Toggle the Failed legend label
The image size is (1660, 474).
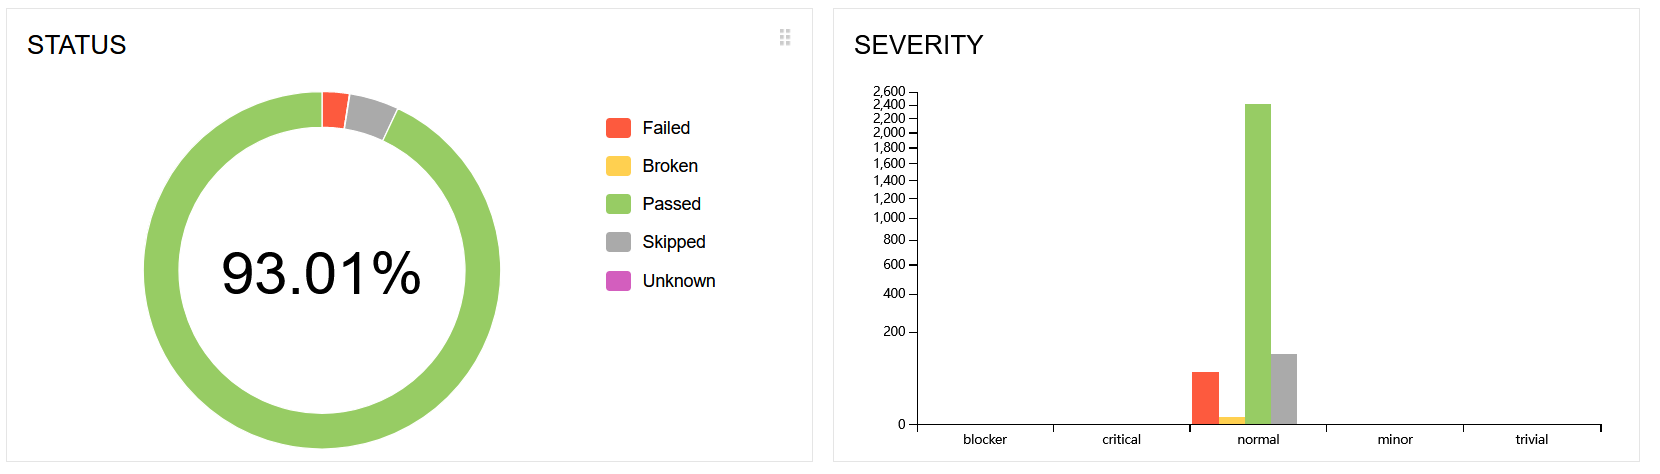[x=666, y=128]
